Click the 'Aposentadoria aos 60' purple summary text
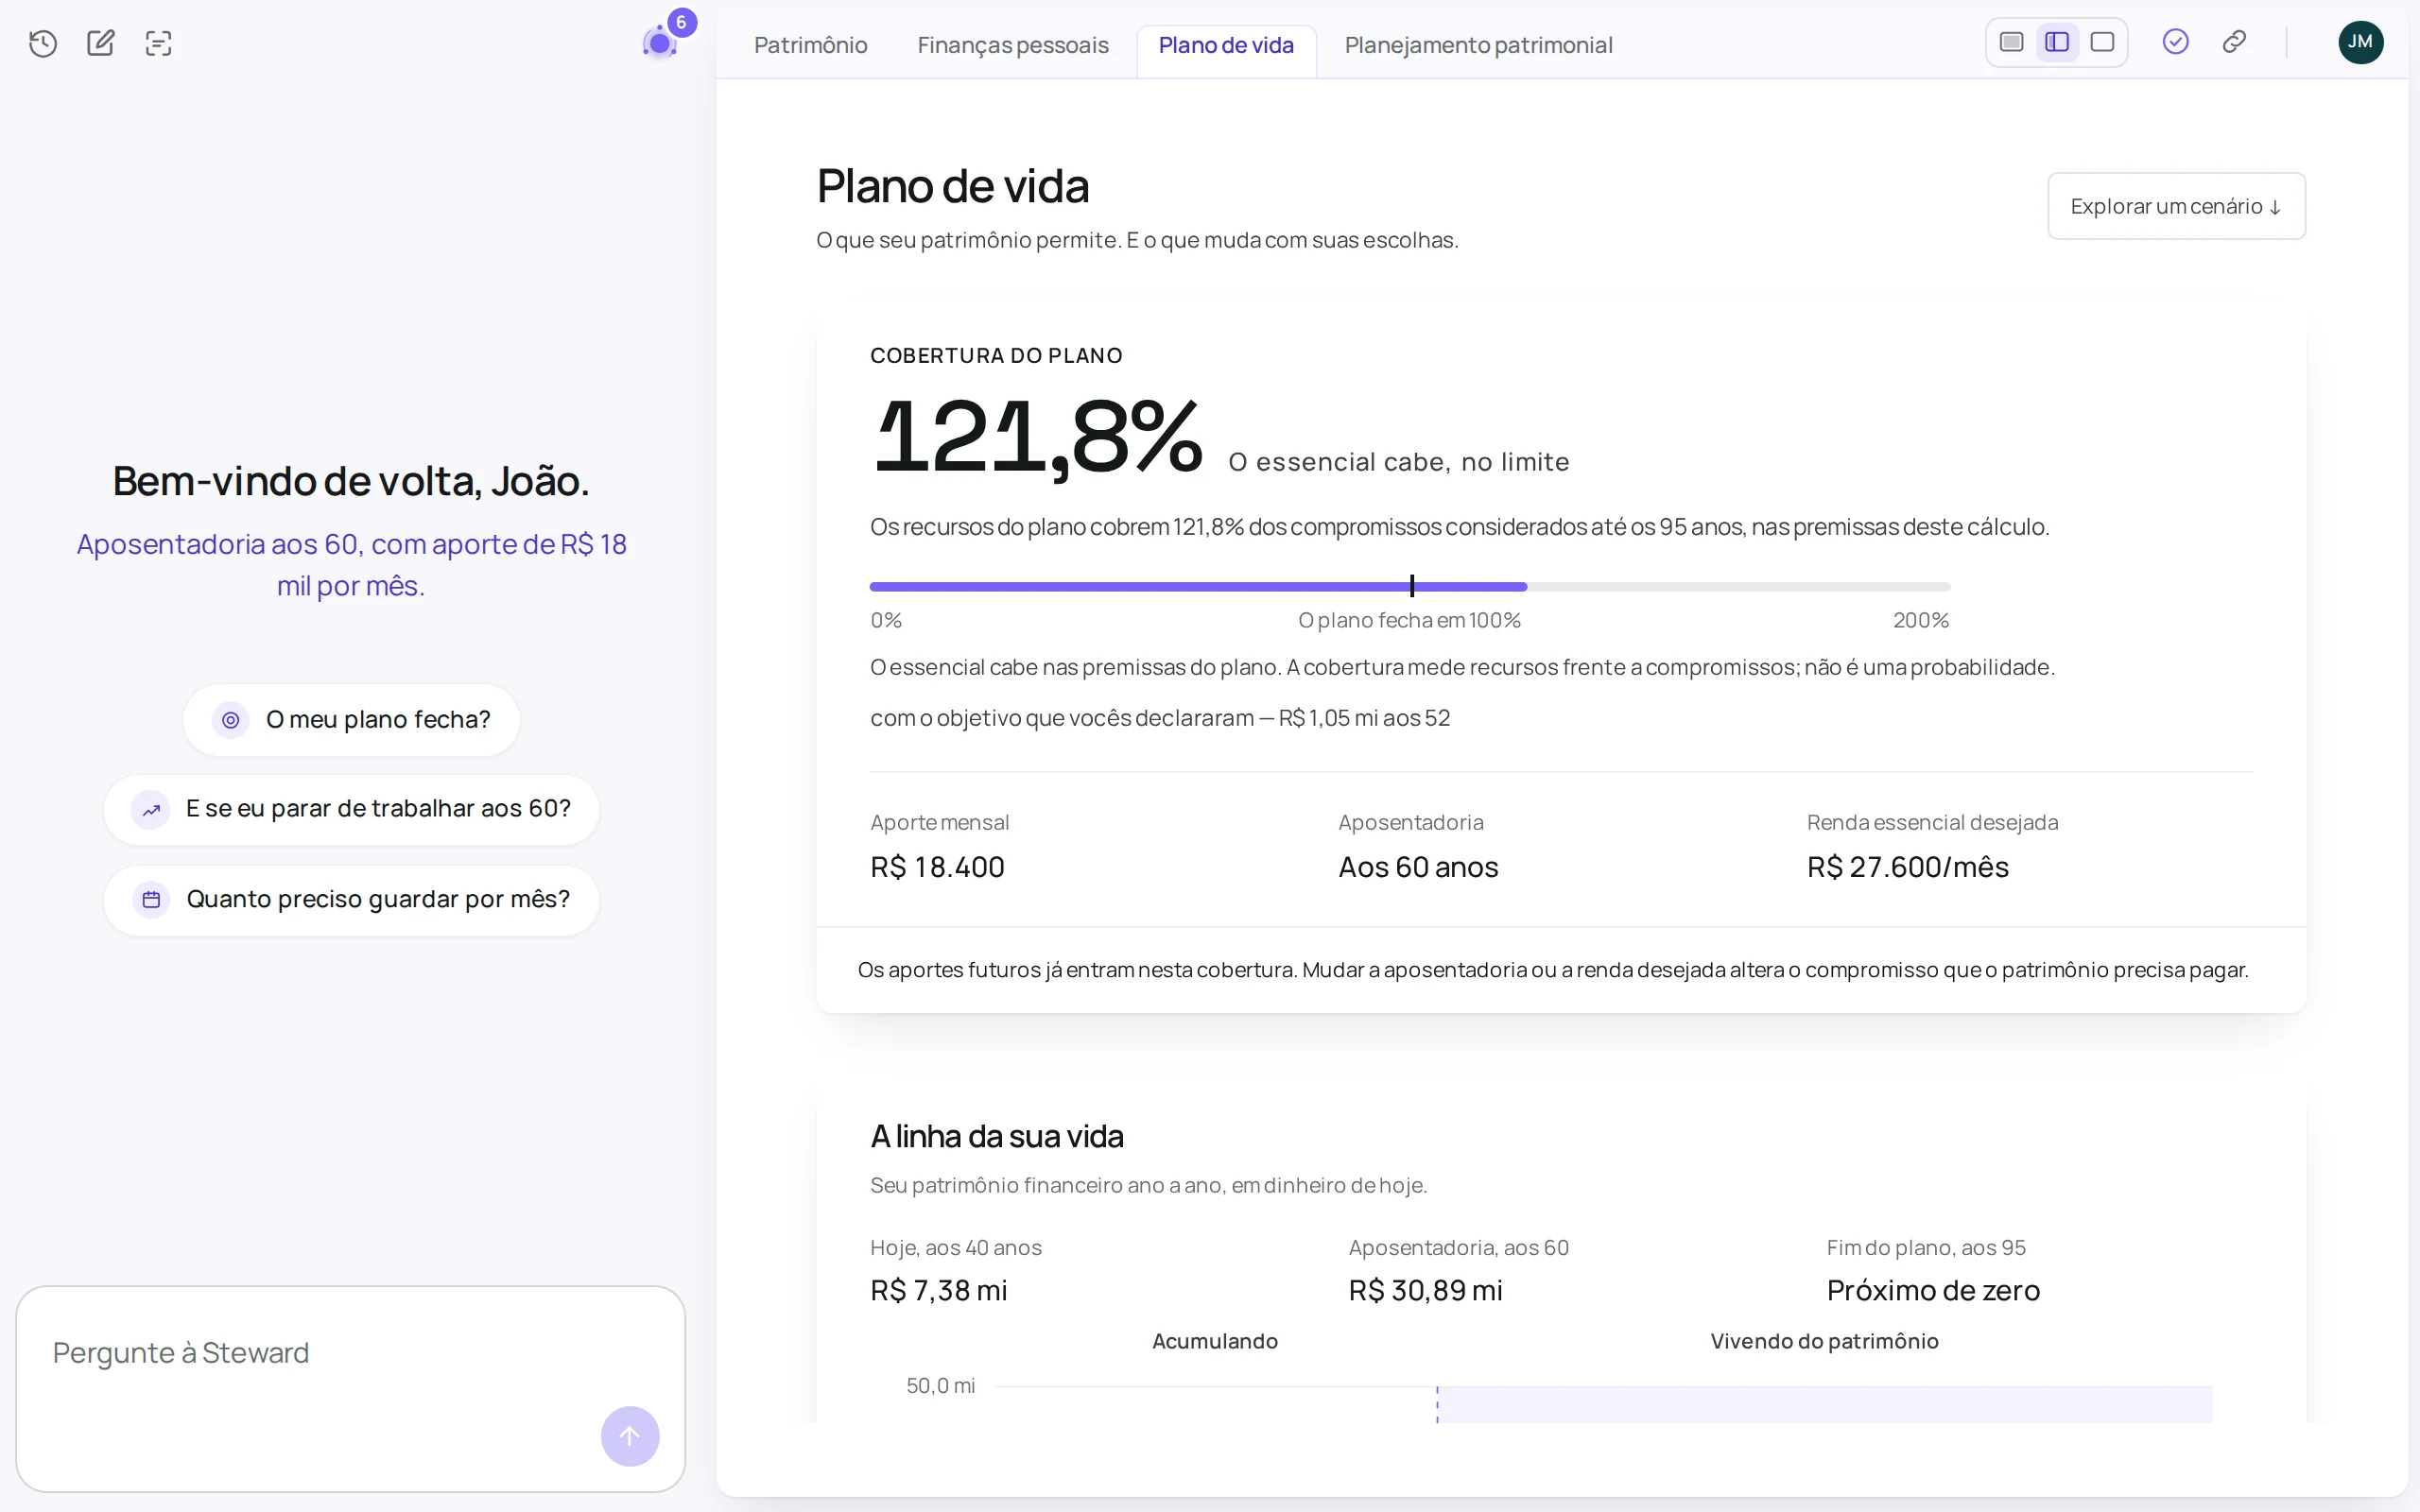 pyautogui.click(x=351, y=565)
